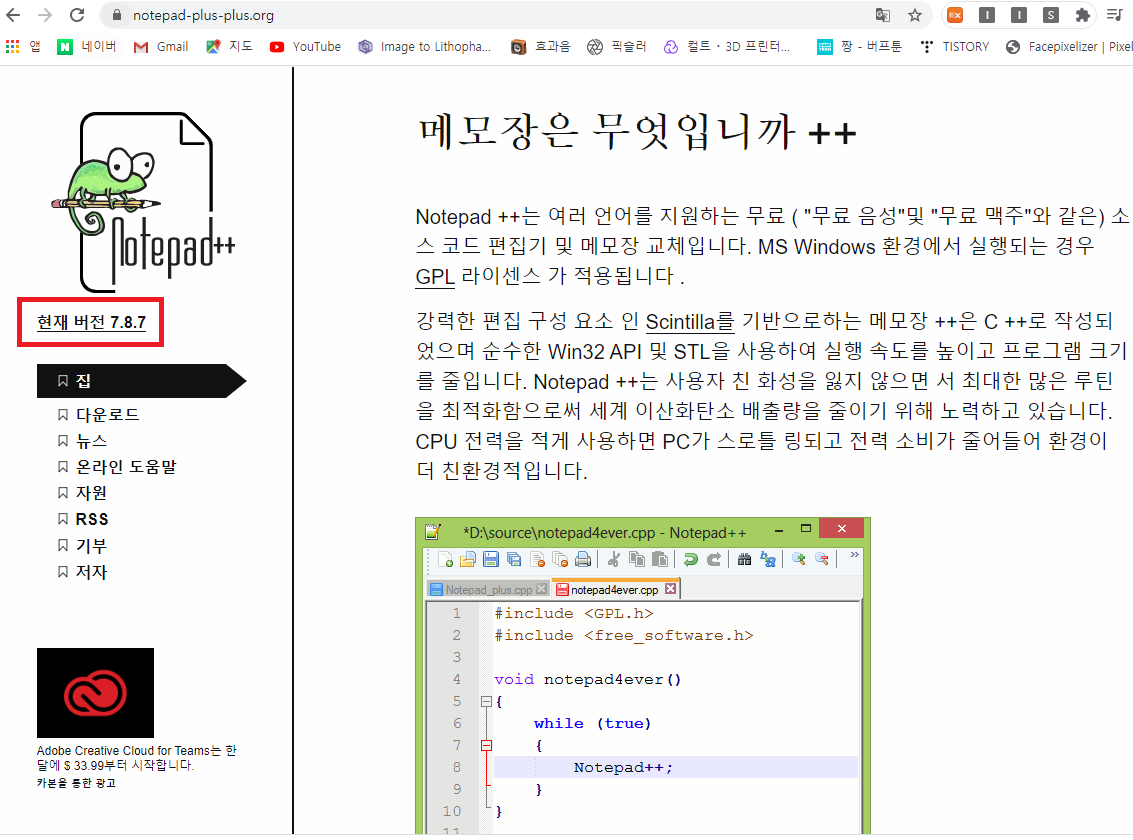Click the Adobe Creative Cloud for Teams ad text
The width and height of the screenshot is (1133, 840).
coord(137,758)
